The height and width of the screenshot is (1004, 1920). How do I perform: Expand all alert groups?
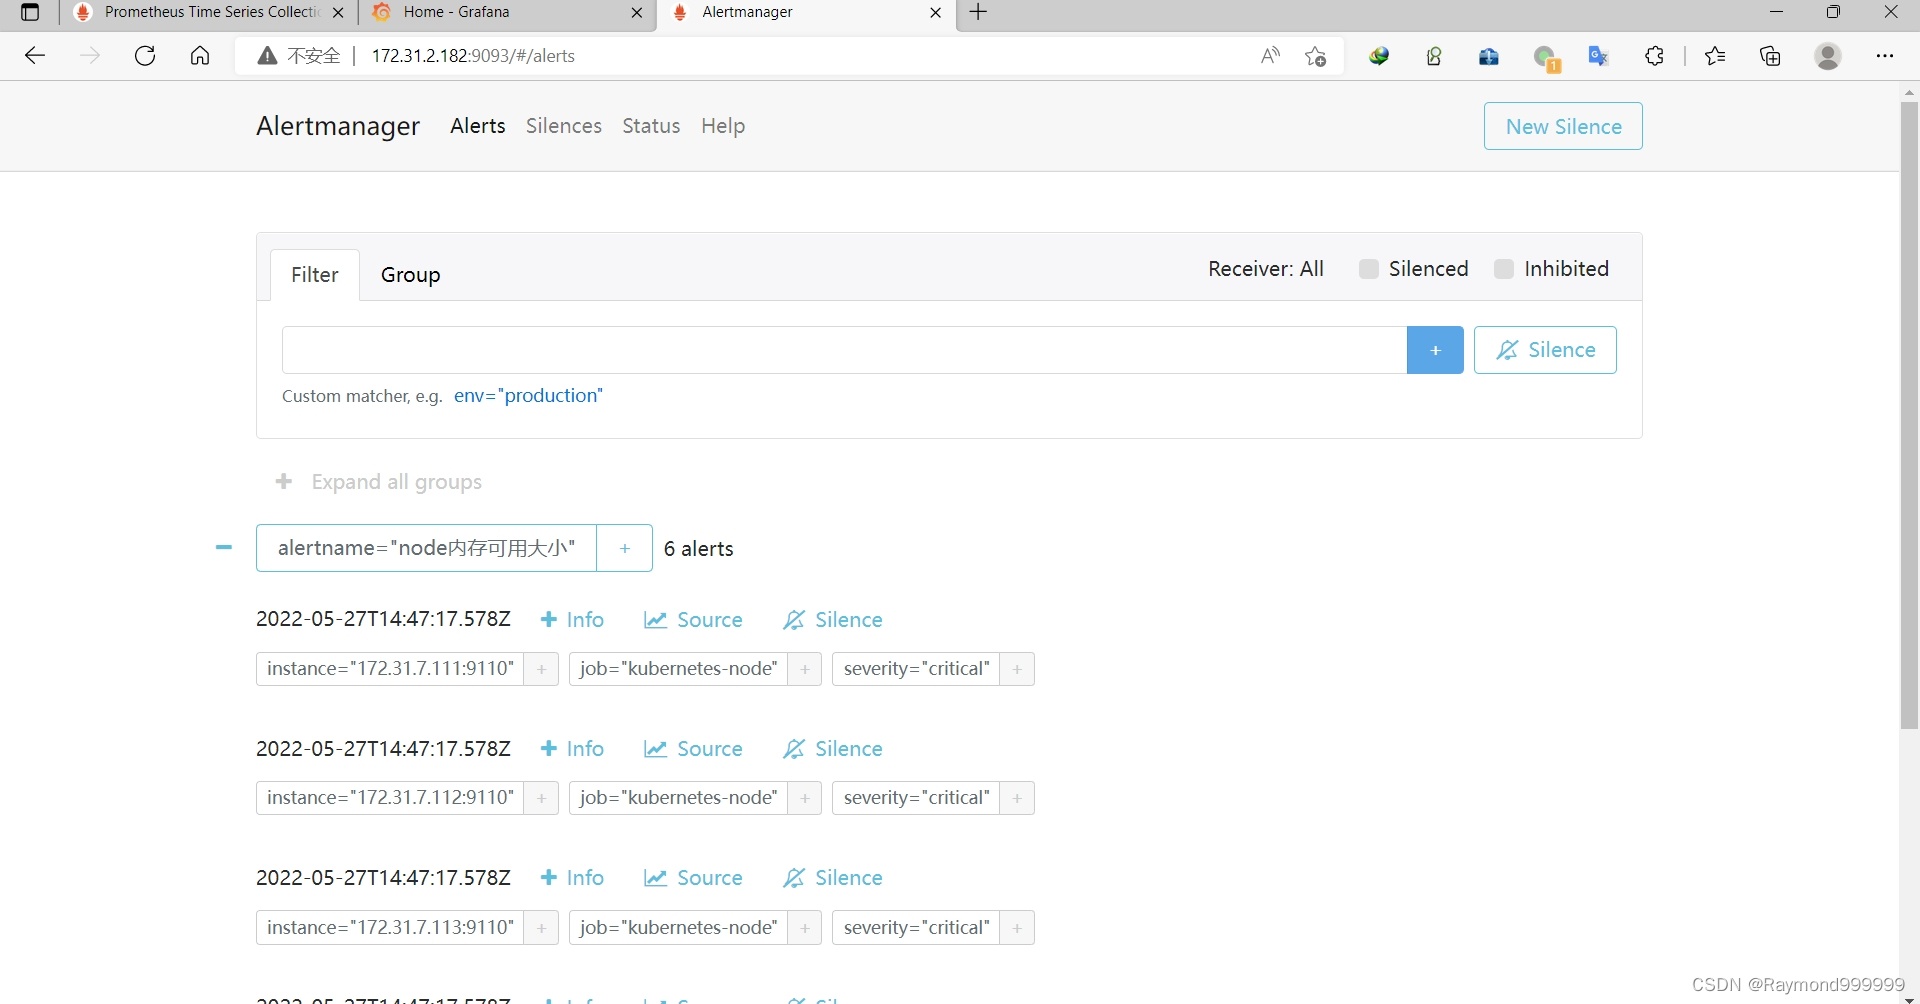coord(379,482)
